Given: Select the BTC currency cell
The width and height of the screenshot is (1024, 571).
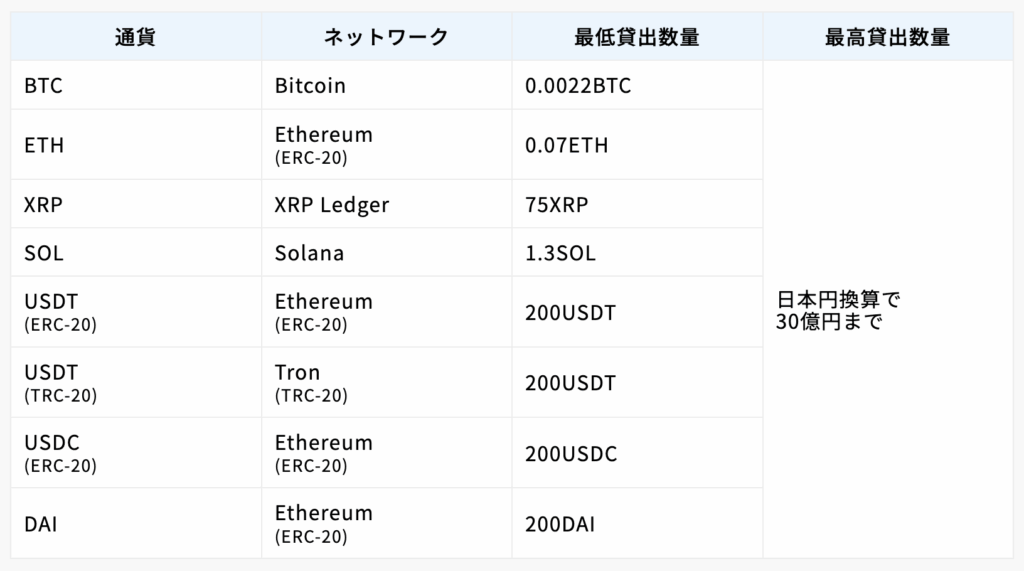Looking at the screenshot, I should click(43, 86).
